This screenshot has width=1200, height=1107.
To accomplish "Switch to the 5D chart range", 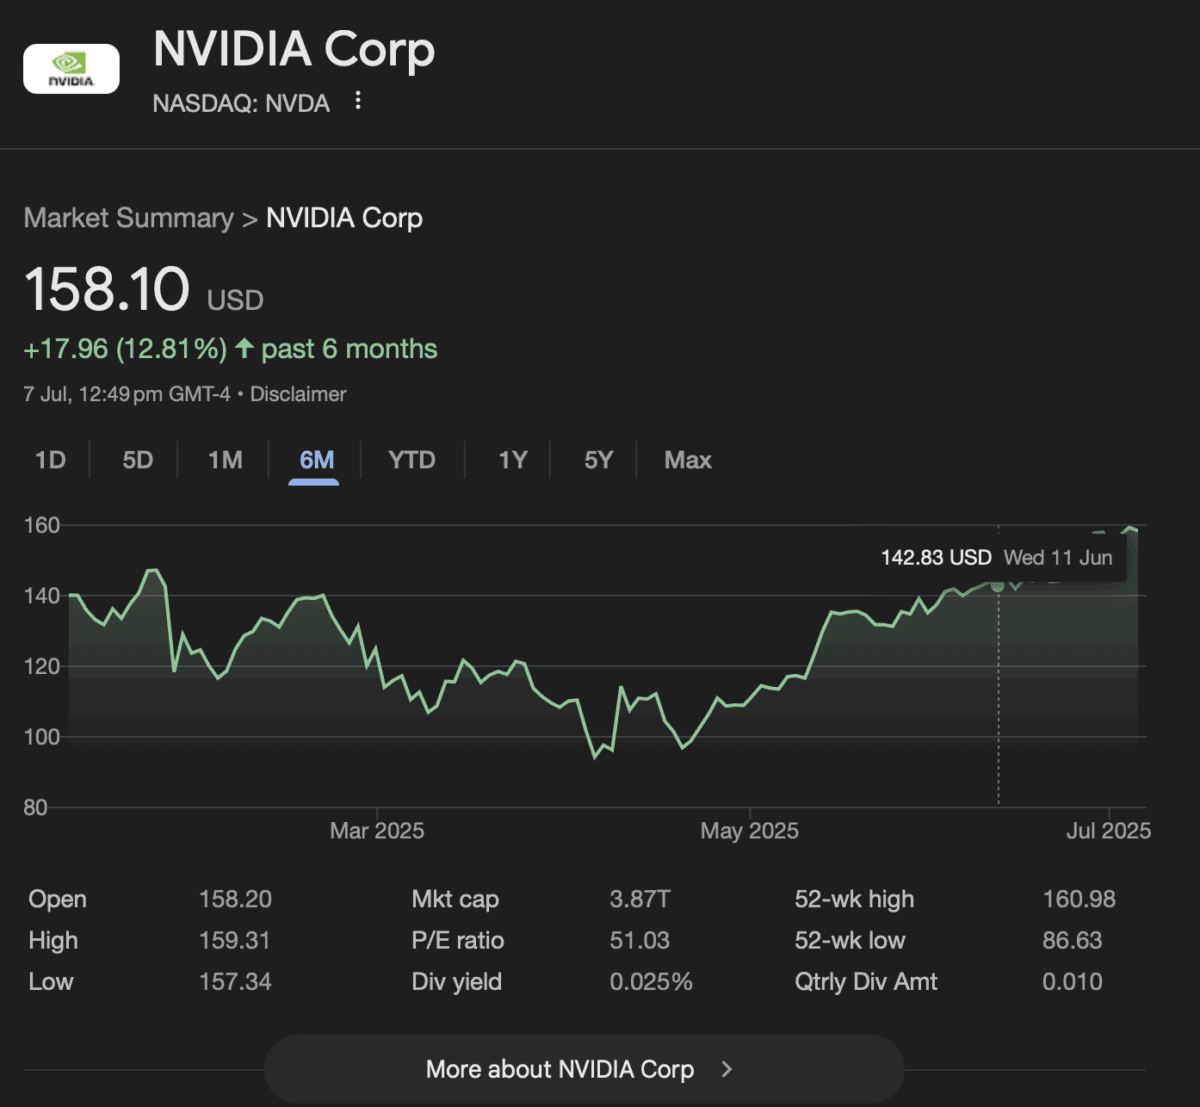I will [x=138, y=460].
